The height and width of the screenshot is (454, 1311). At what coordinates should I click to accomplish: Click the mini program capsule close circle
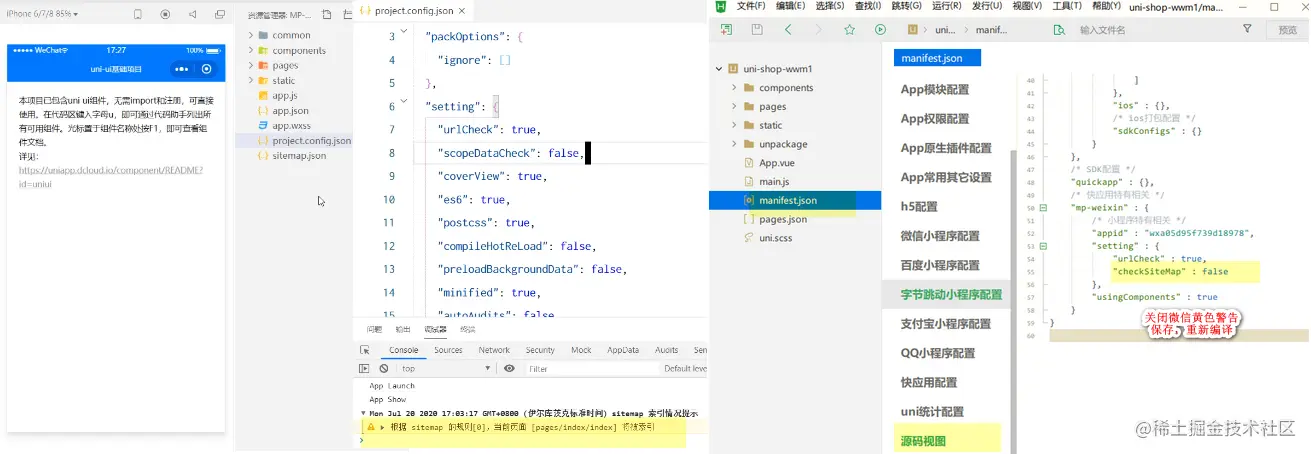[x=207, y=69]
